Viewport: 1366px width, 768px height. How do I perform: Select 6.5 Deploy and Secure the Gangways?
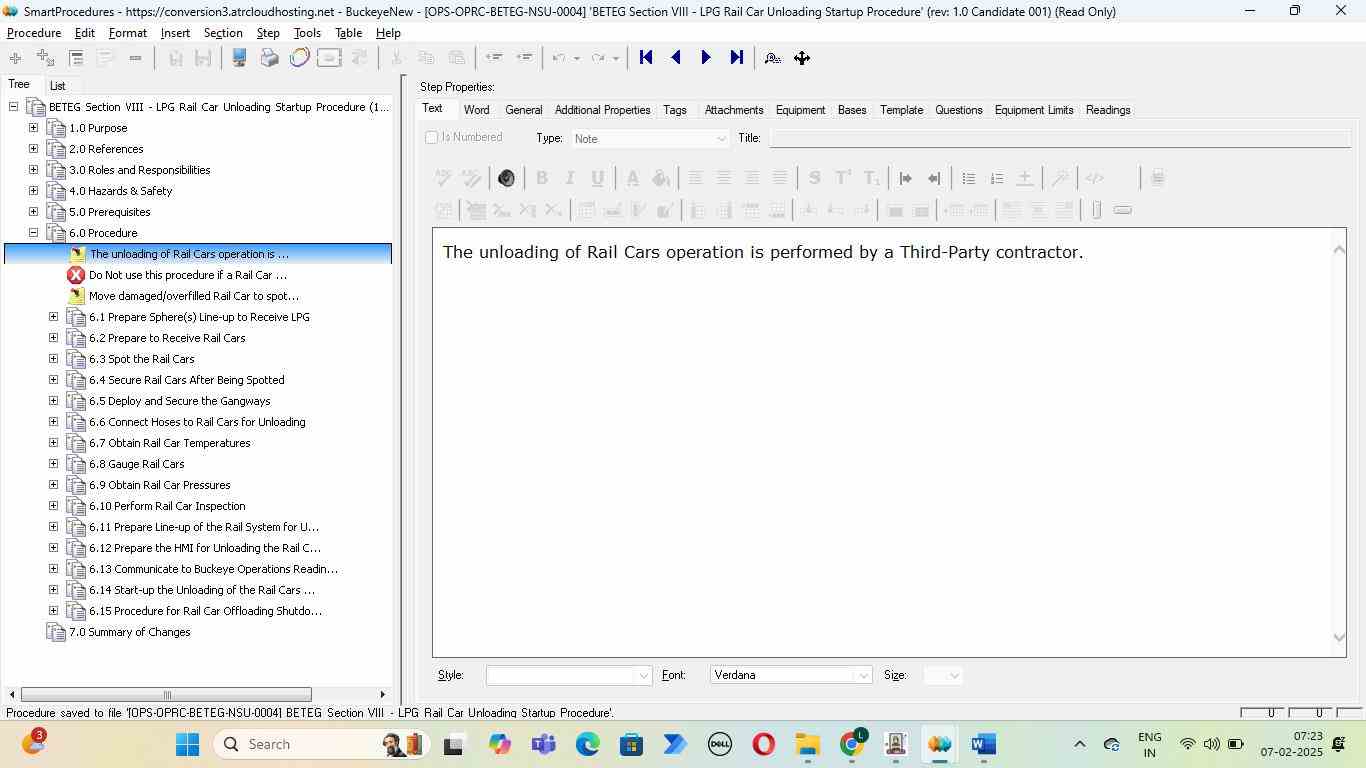point(179,401)
